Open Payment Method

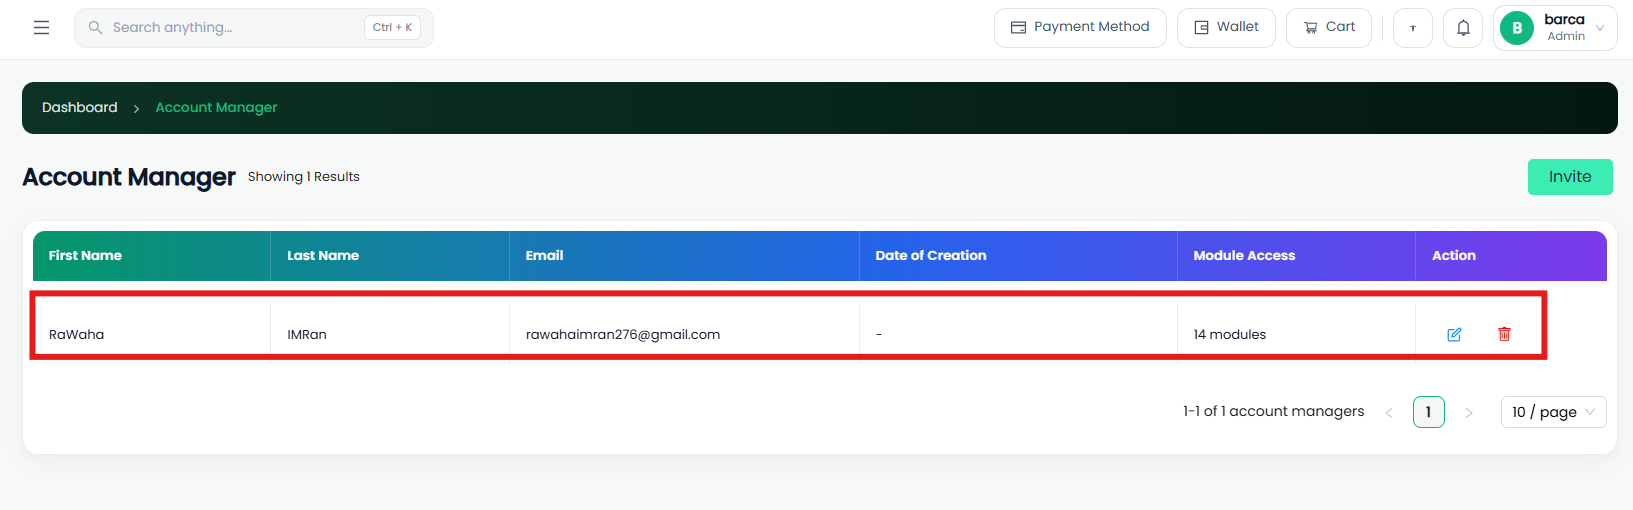point(1080,28)
